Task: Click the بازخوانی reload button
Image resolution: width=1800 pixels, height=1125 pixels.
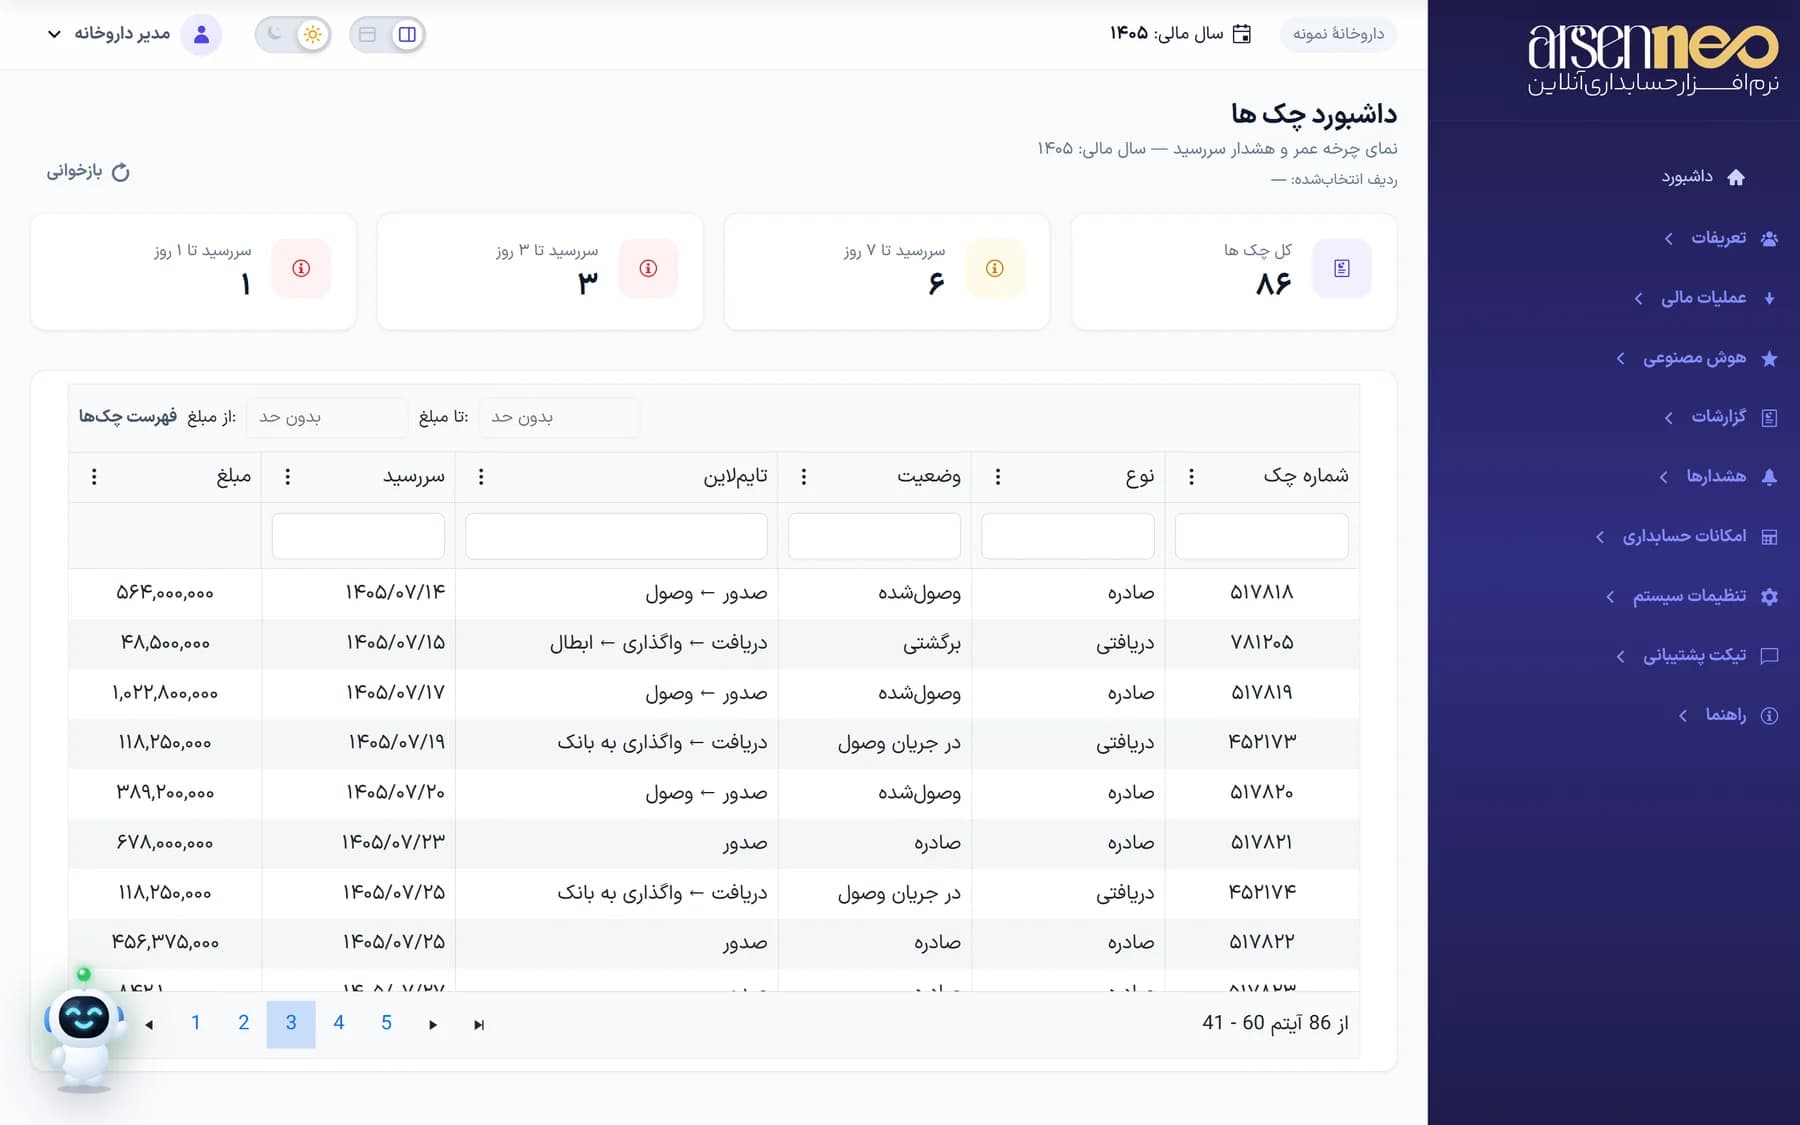Action: point(88,172)
